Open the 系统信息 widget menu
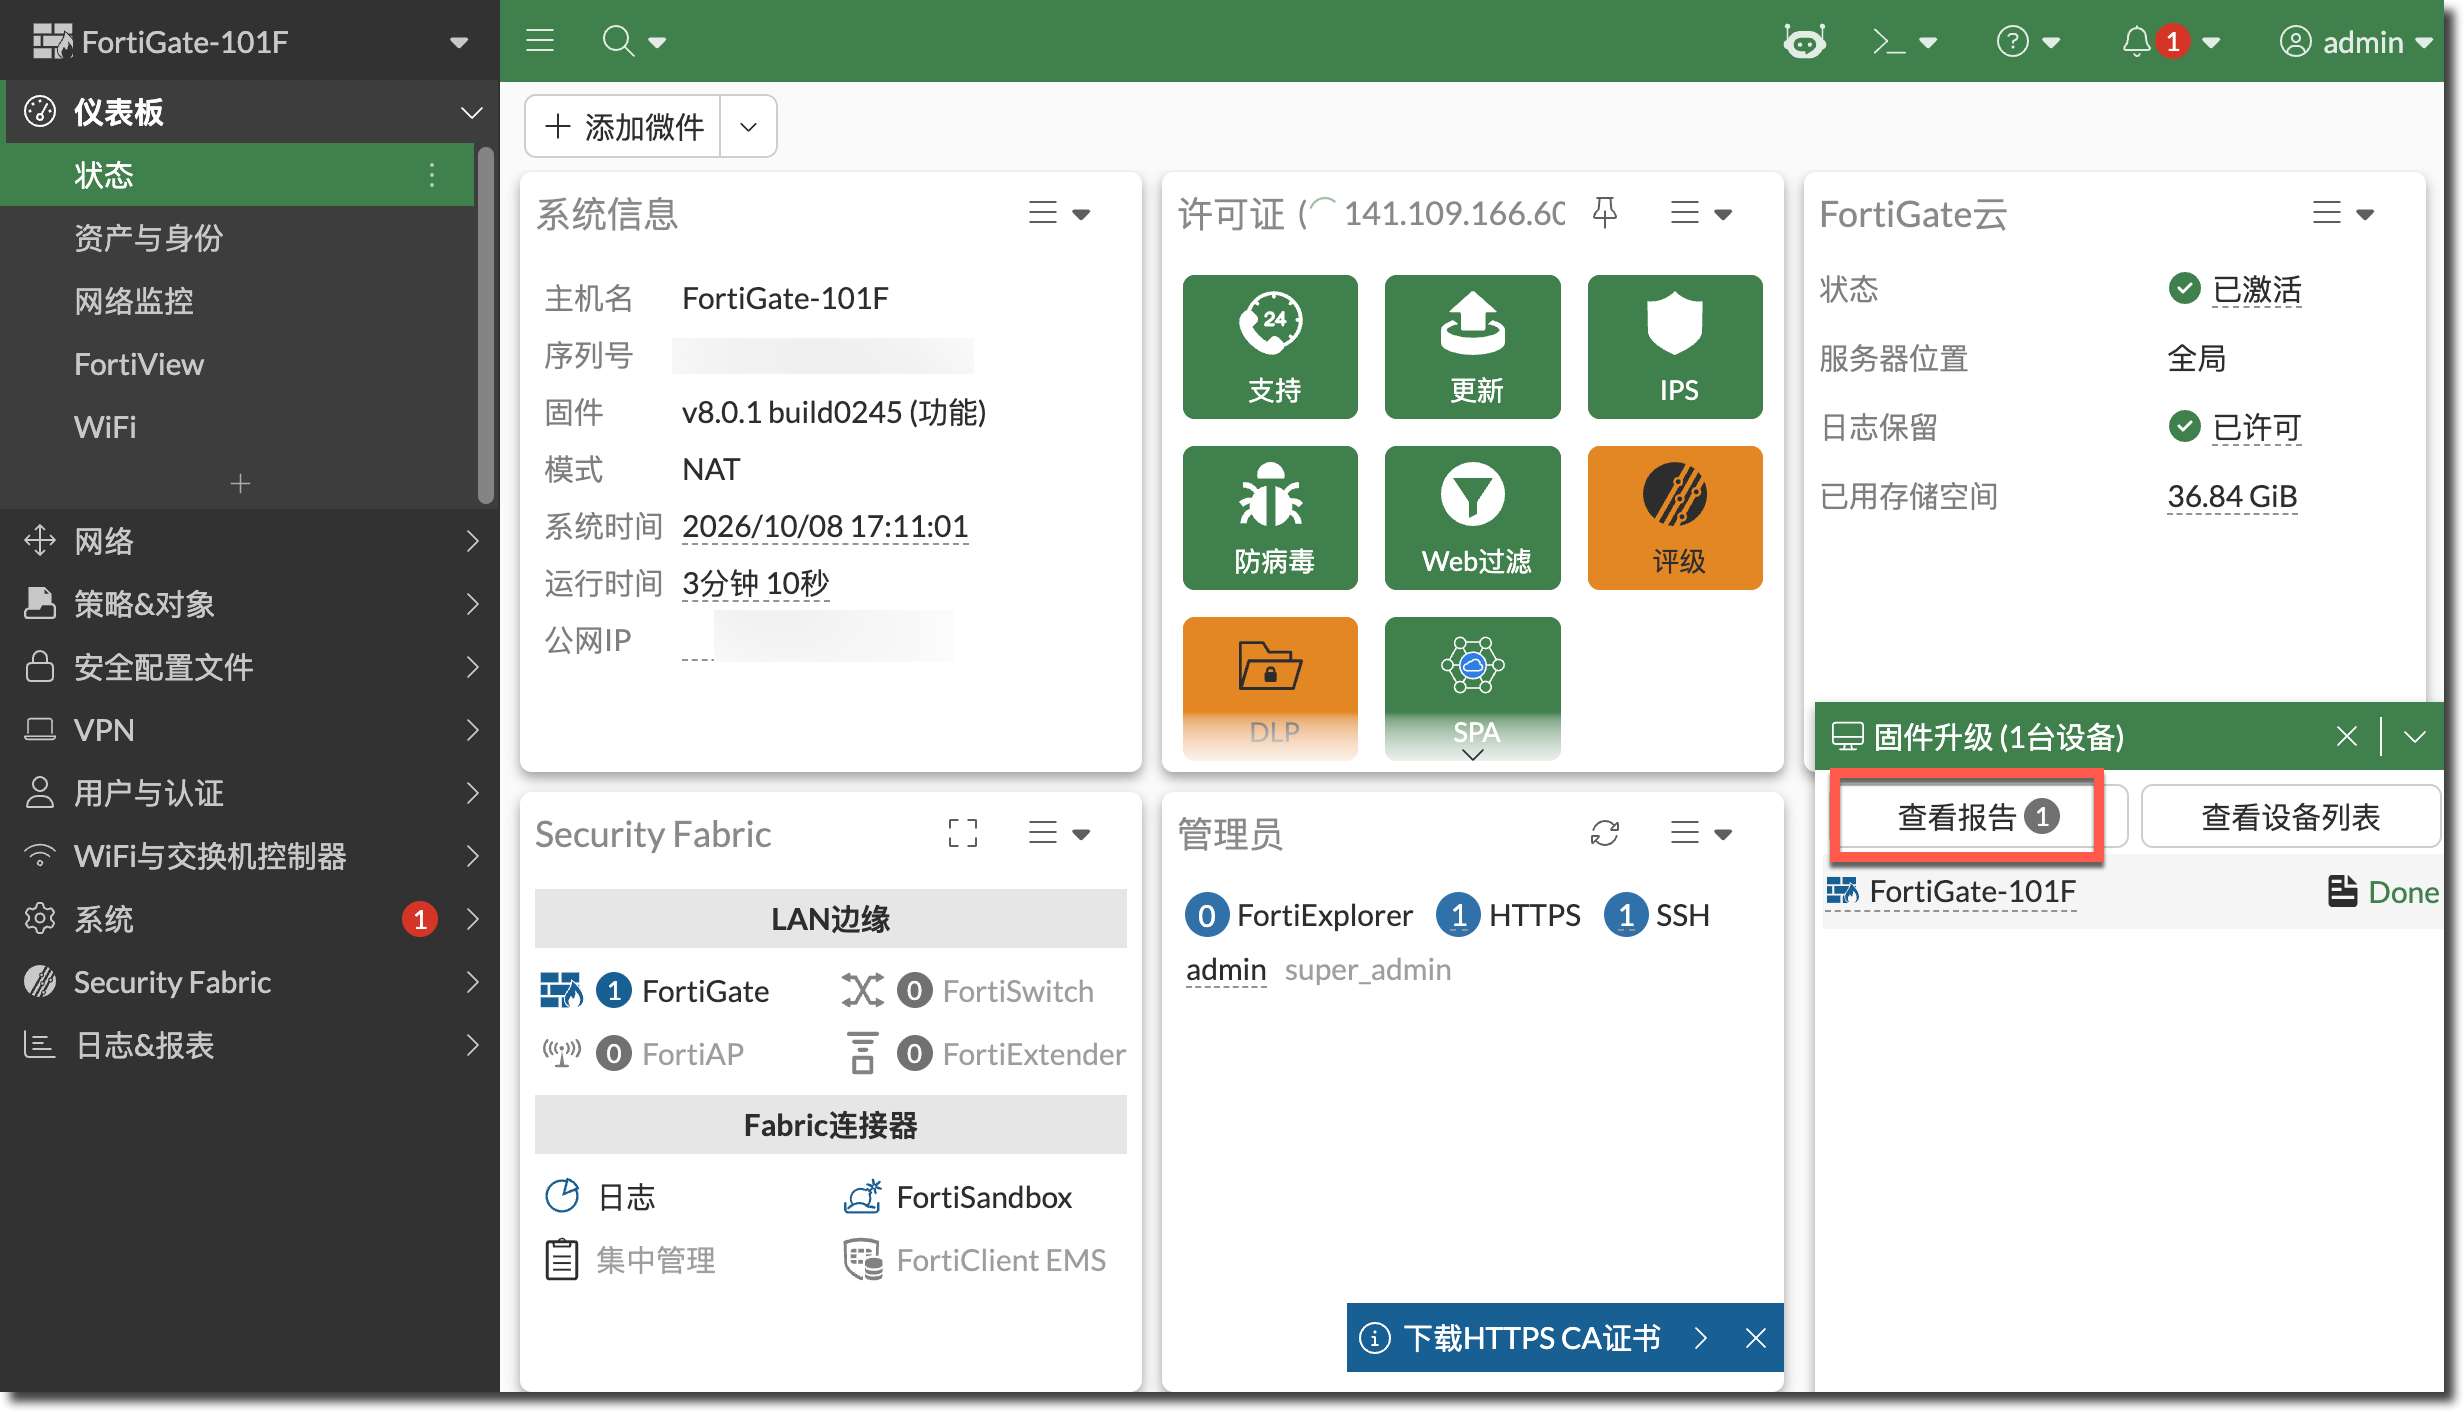Screen dimensions: 2464x1412 (1059, 213)
